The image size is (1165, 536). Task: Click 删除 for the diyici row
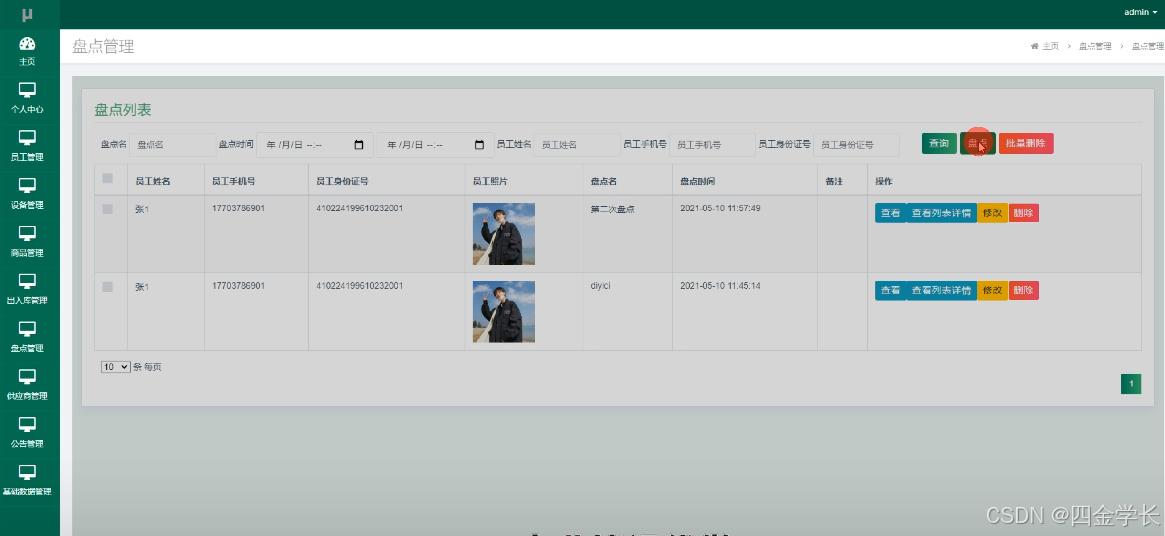click(x=1023, y=291)
